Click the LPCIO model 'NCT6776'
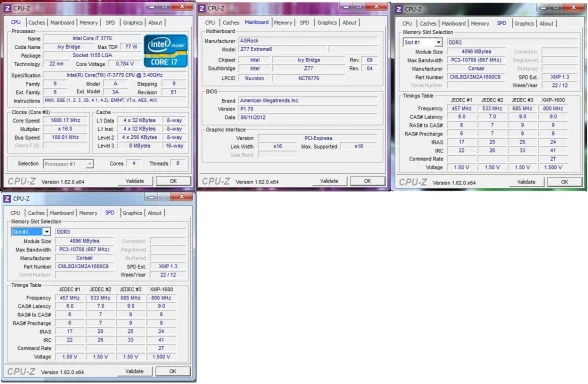 (x=309, y=78)
